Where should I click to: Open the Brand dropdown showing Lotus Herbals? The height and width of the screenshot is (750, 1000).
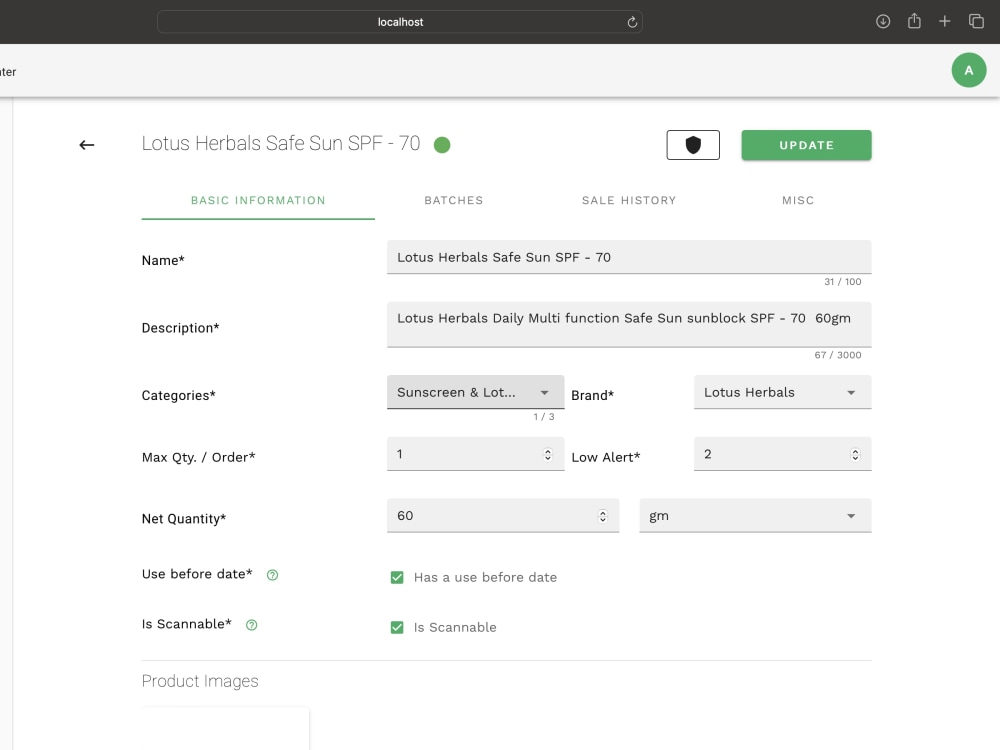coord(782,392)
